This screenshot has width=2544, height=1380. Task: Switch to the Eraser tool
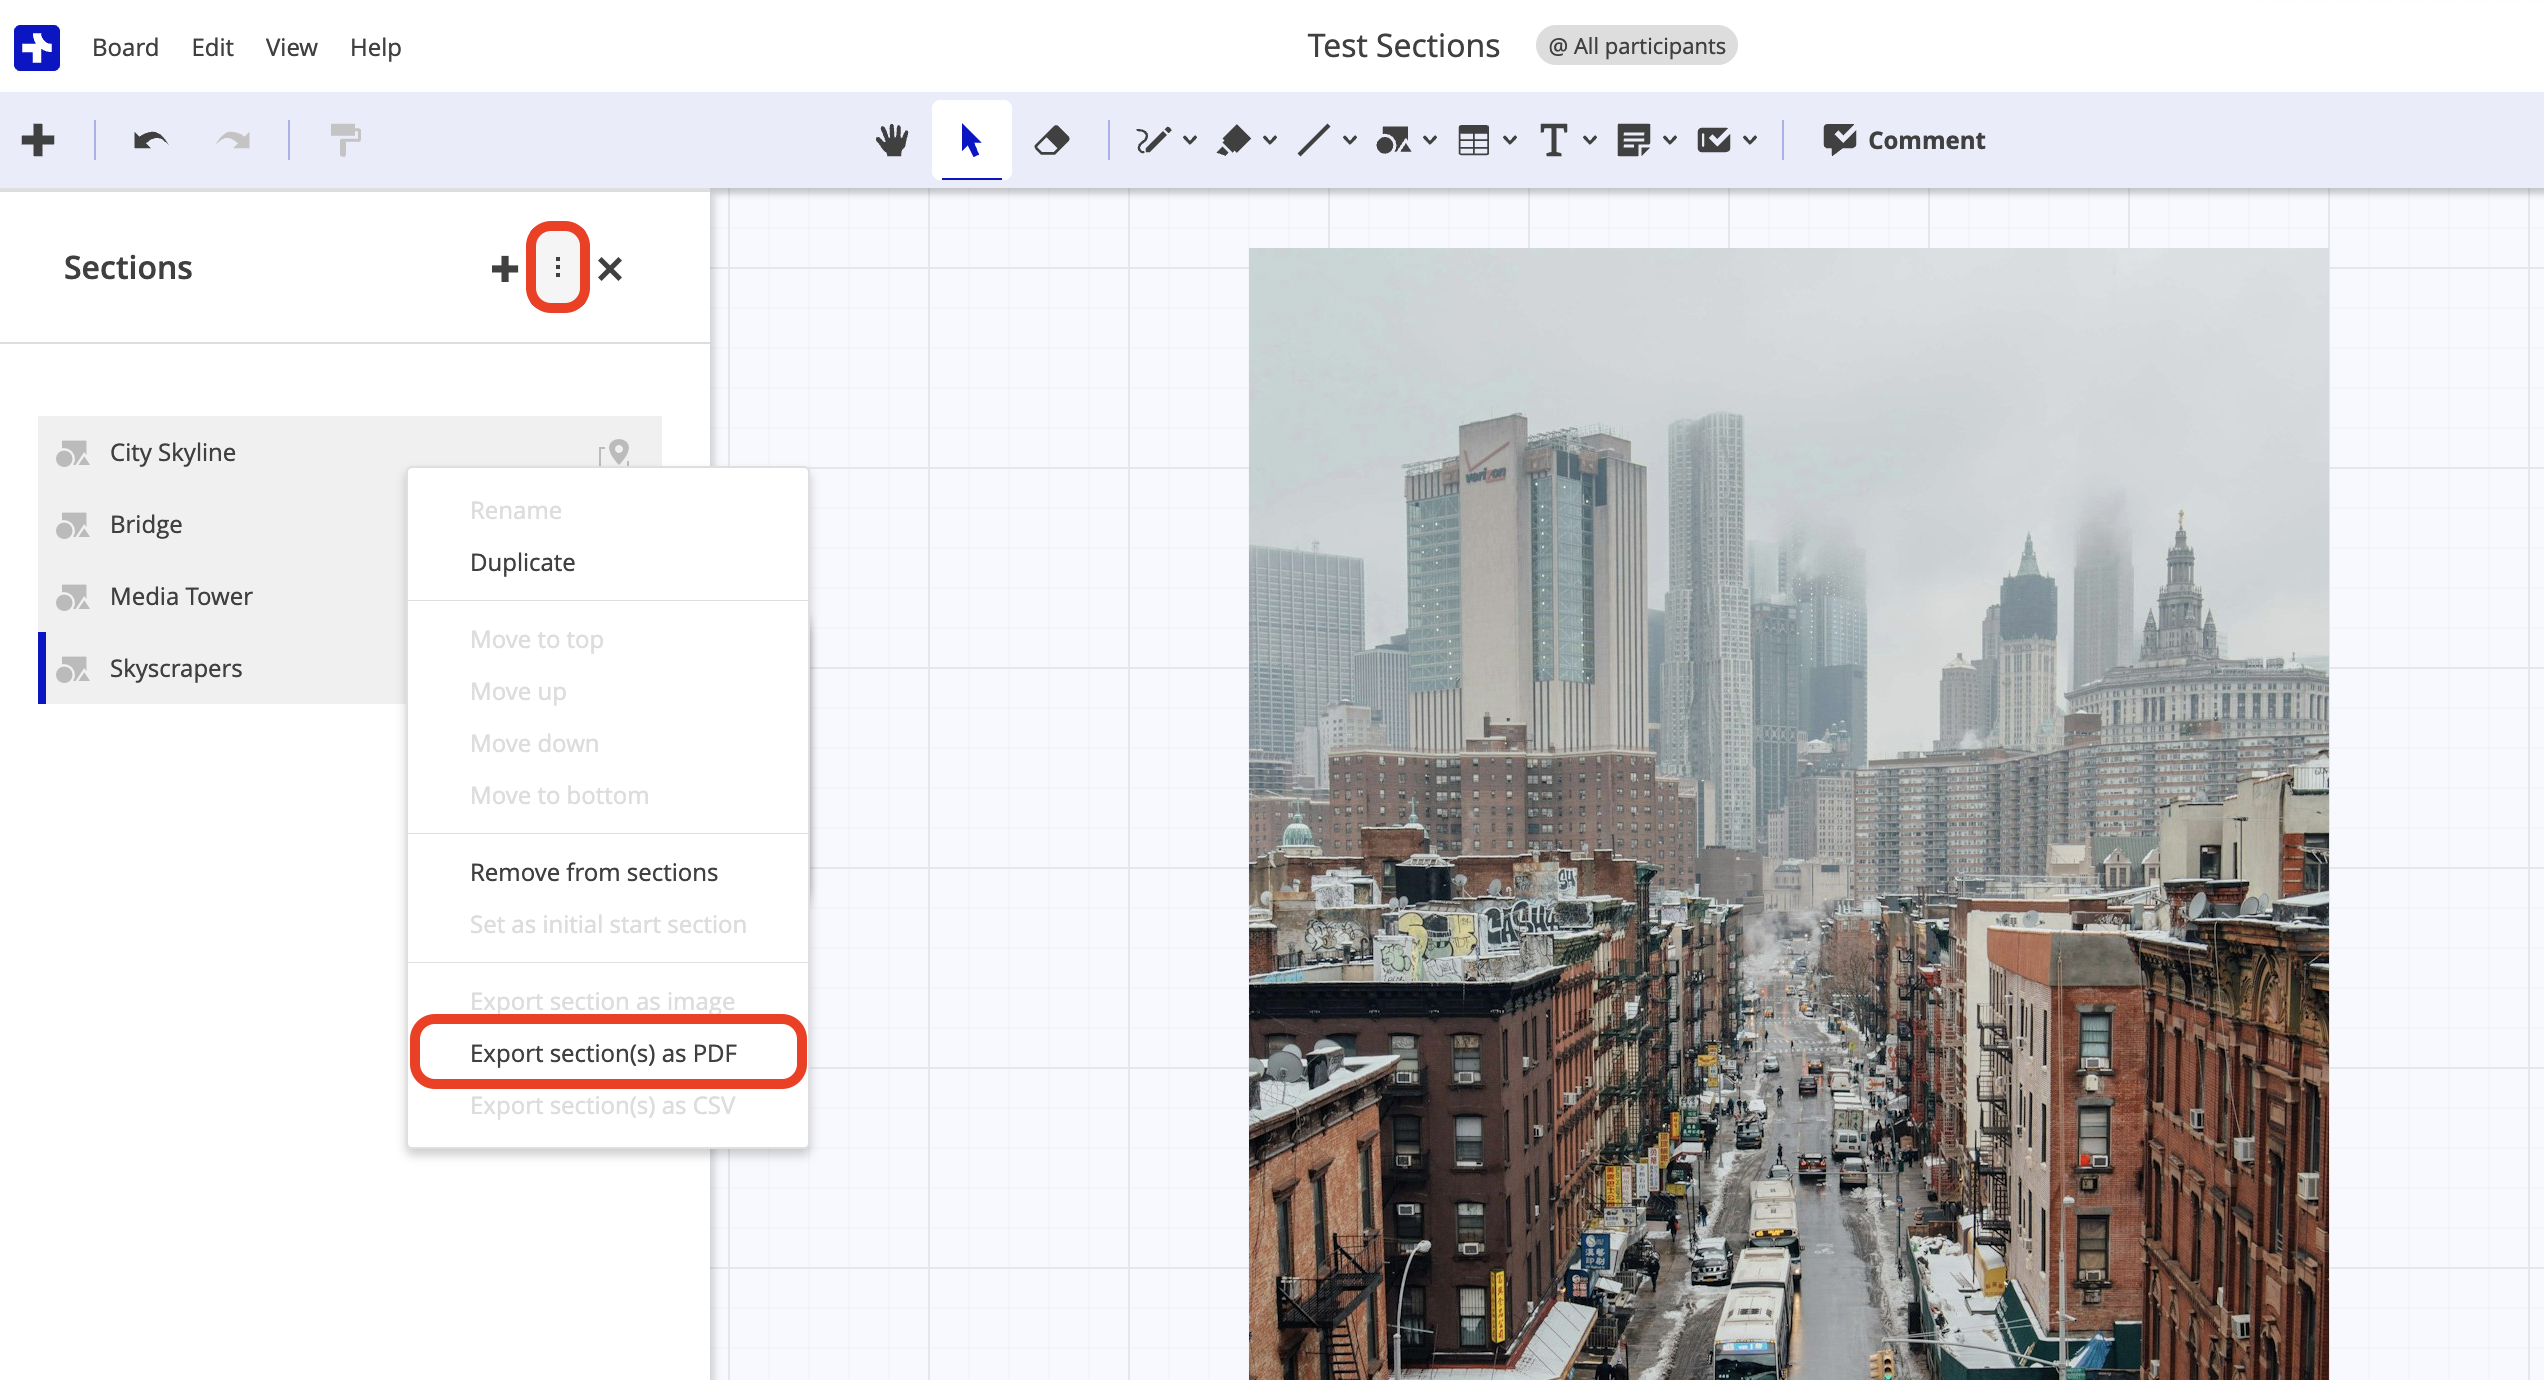[x=1053, y=140]
